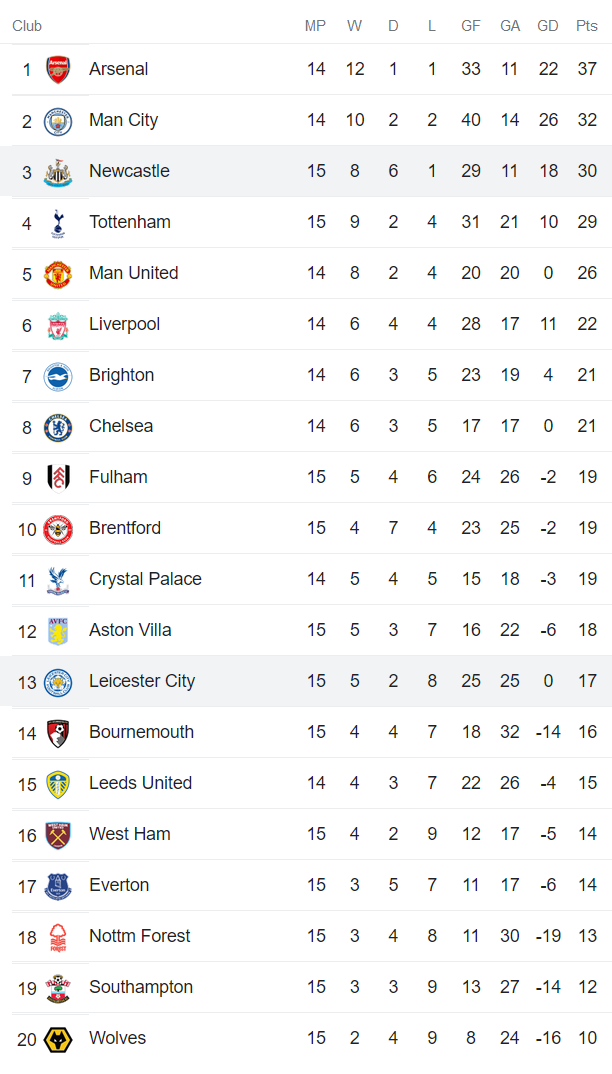612x1074 pixels.
Task: Open the Liverpool crest icon
Action: pos(58,324)
